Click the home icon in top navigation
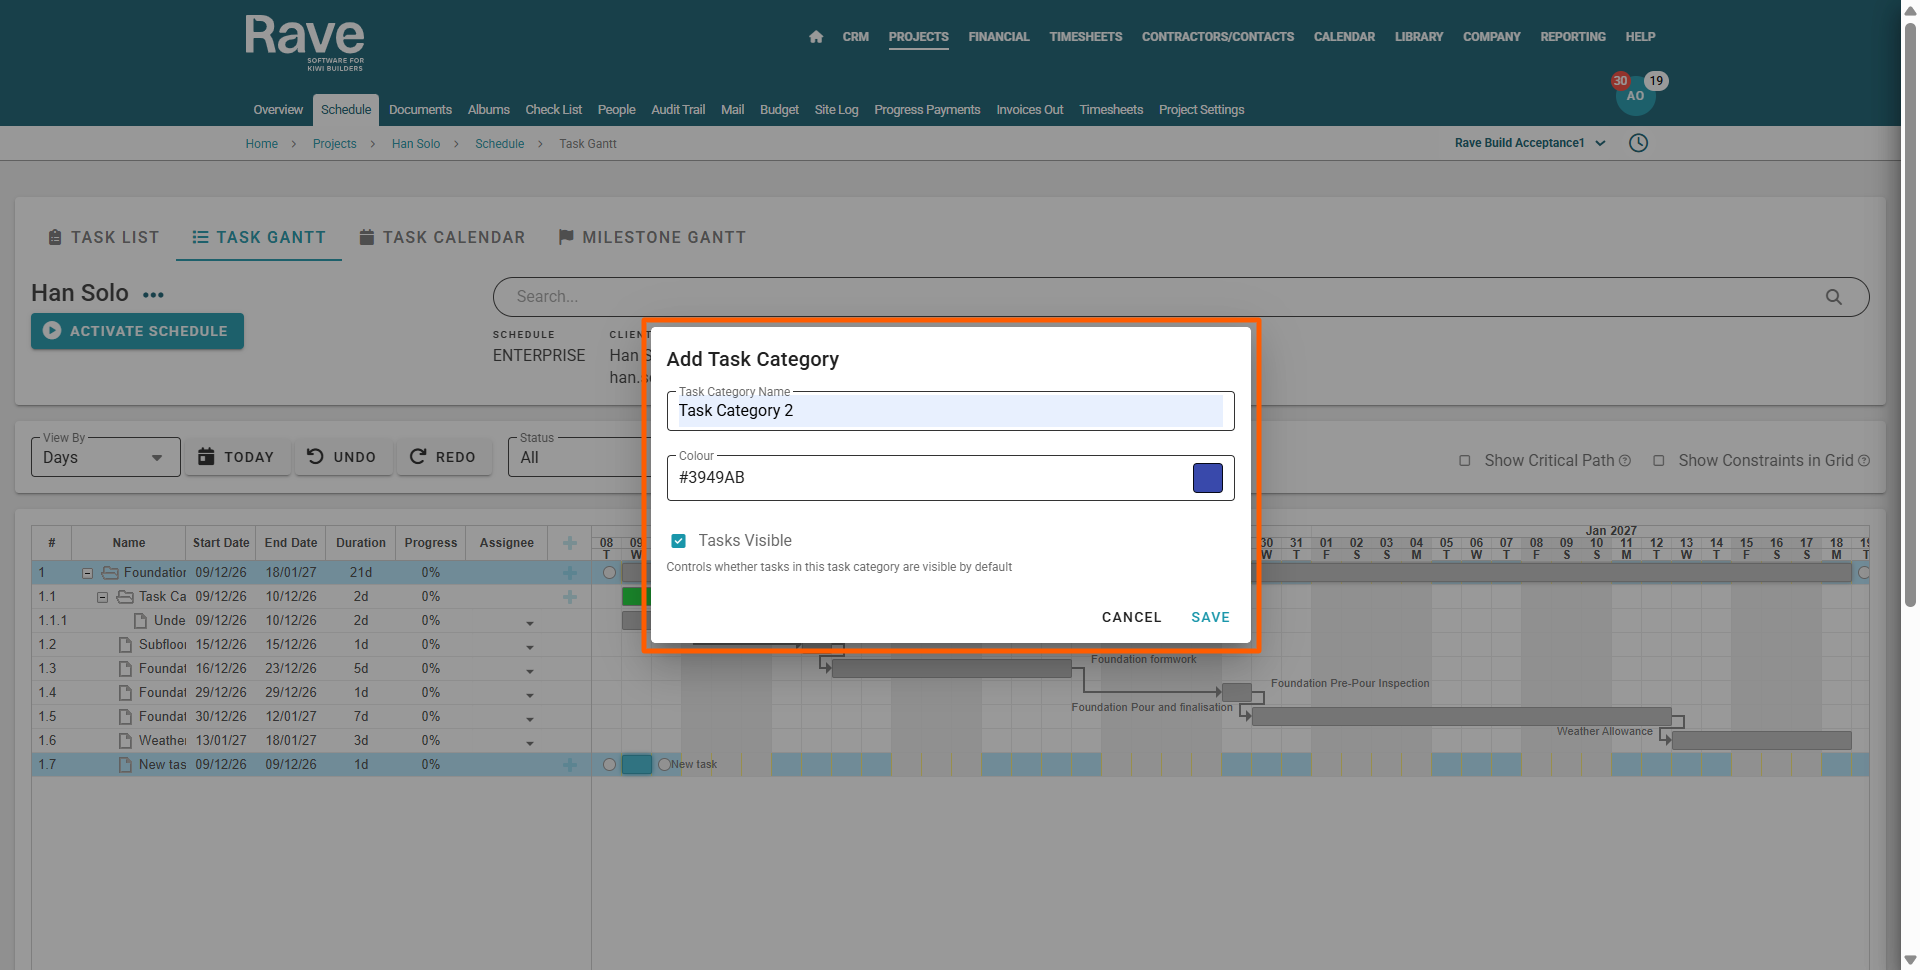Viewport: 1920px width, 970px height. point(816,37)
